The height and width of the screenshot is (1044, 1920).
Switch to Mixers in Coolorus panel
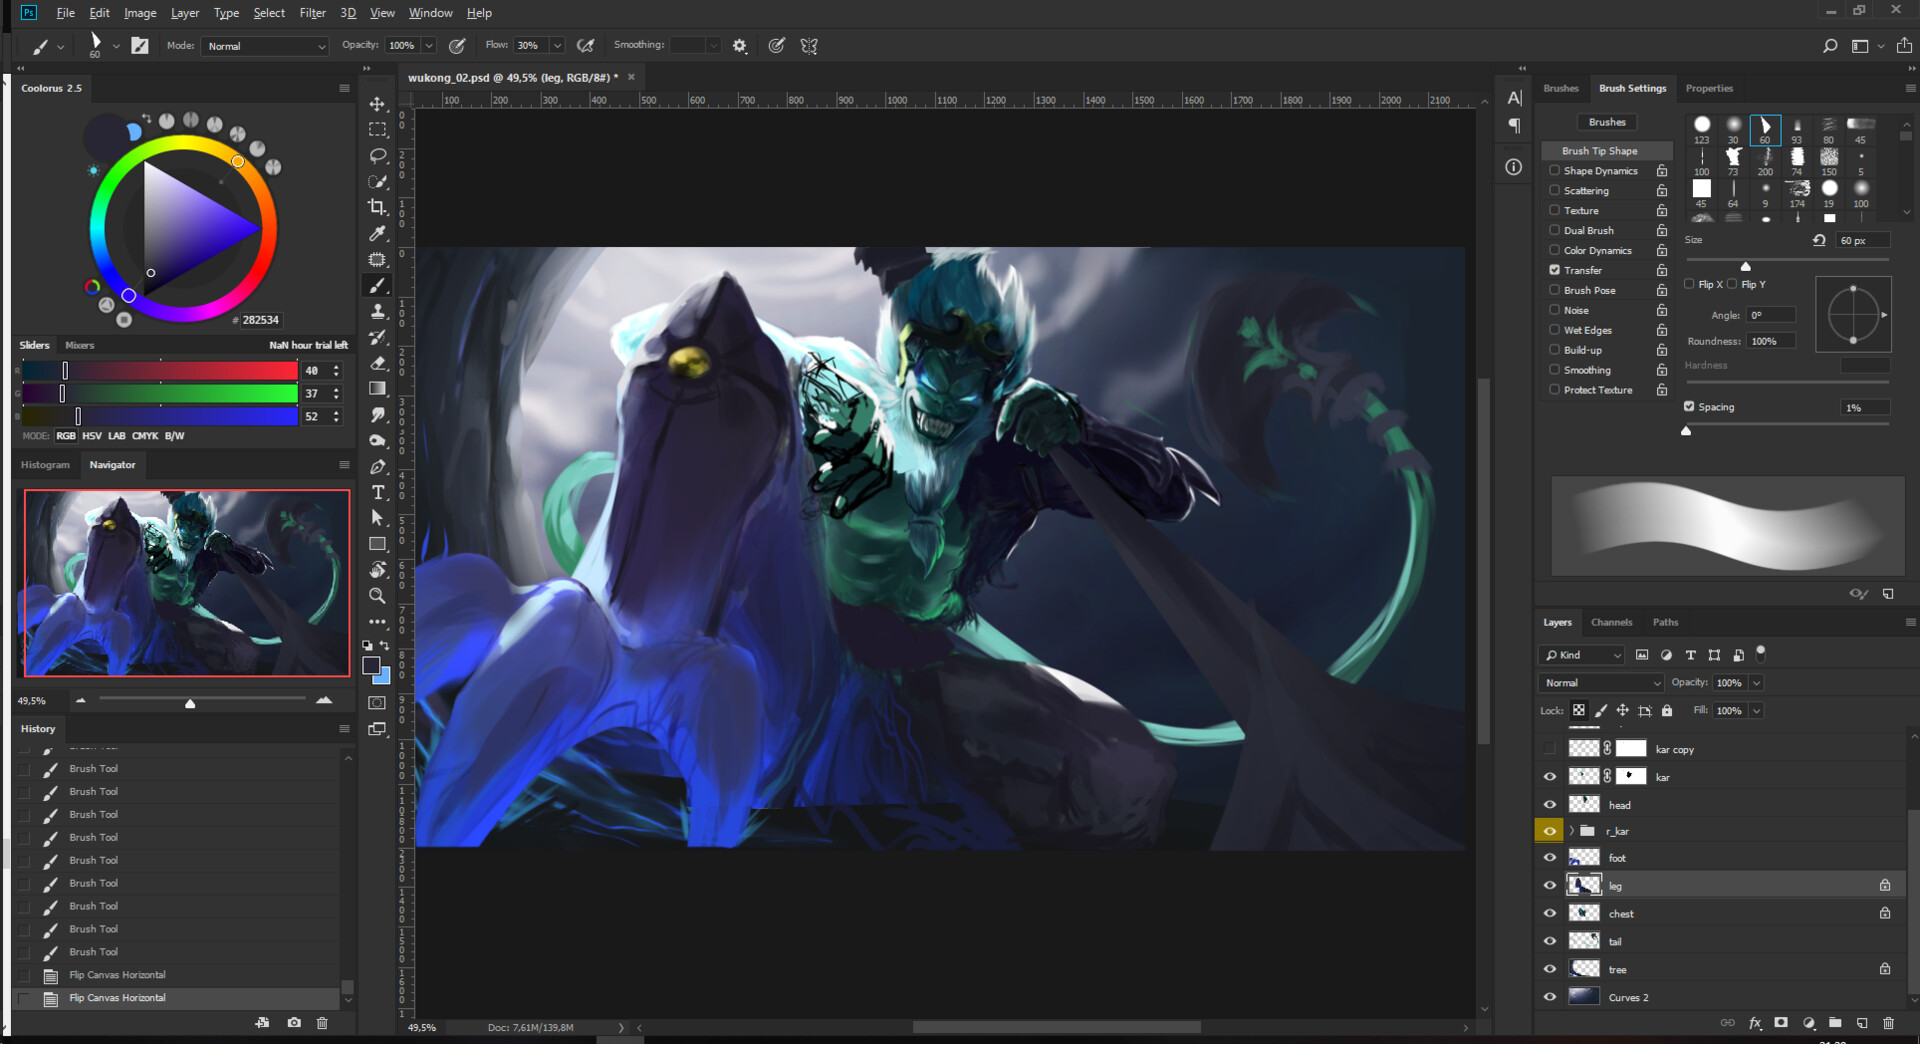(x=80, y=345)
